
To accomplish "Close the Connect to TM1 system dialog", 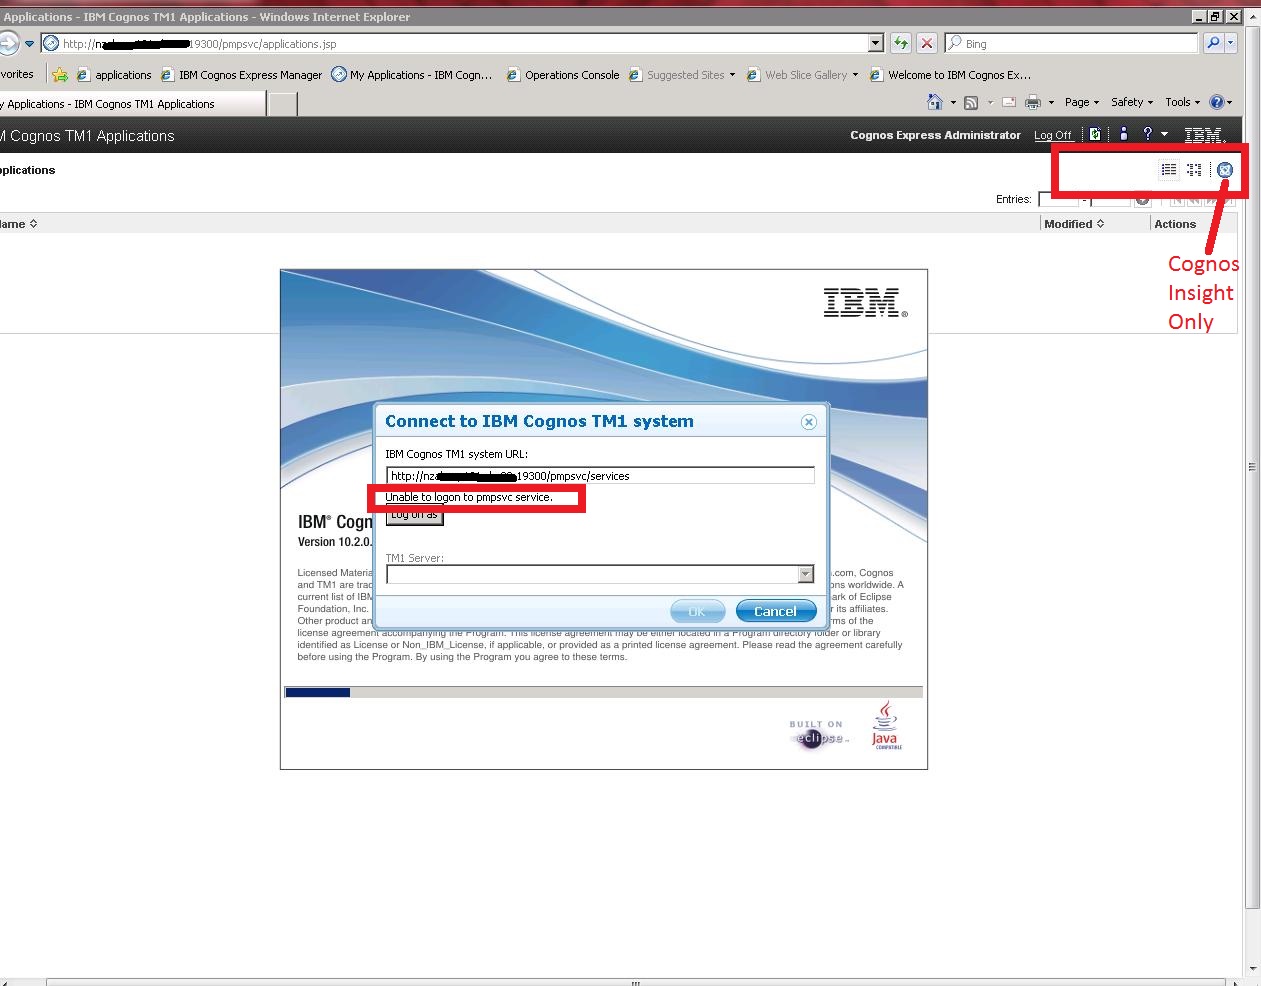I will pyautogui.click(x=809, y=422).
